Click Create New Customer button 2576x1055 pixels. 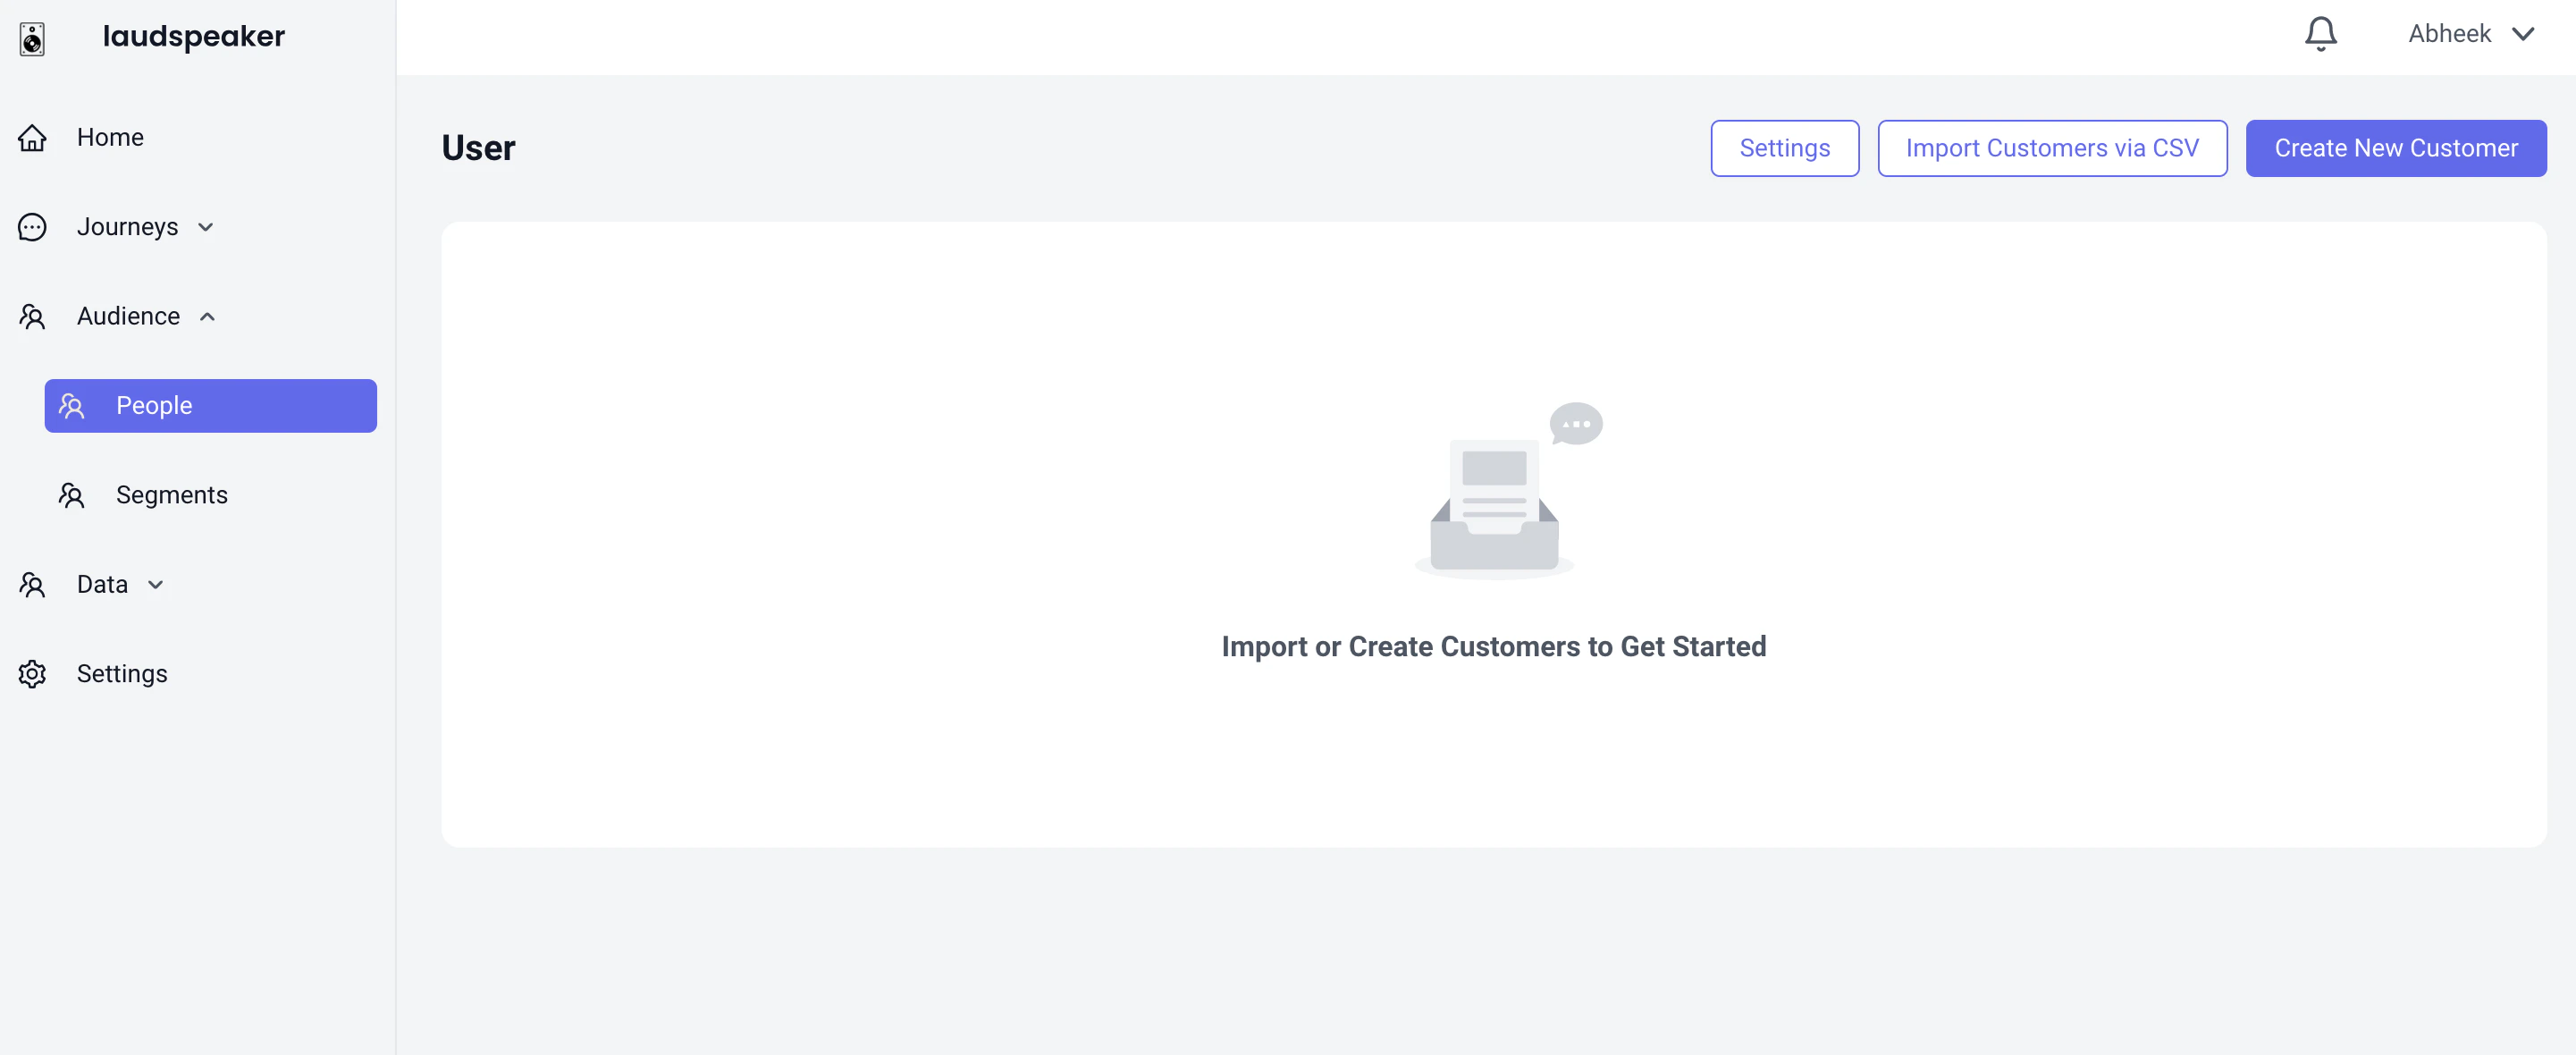(x=2395, y=148)
